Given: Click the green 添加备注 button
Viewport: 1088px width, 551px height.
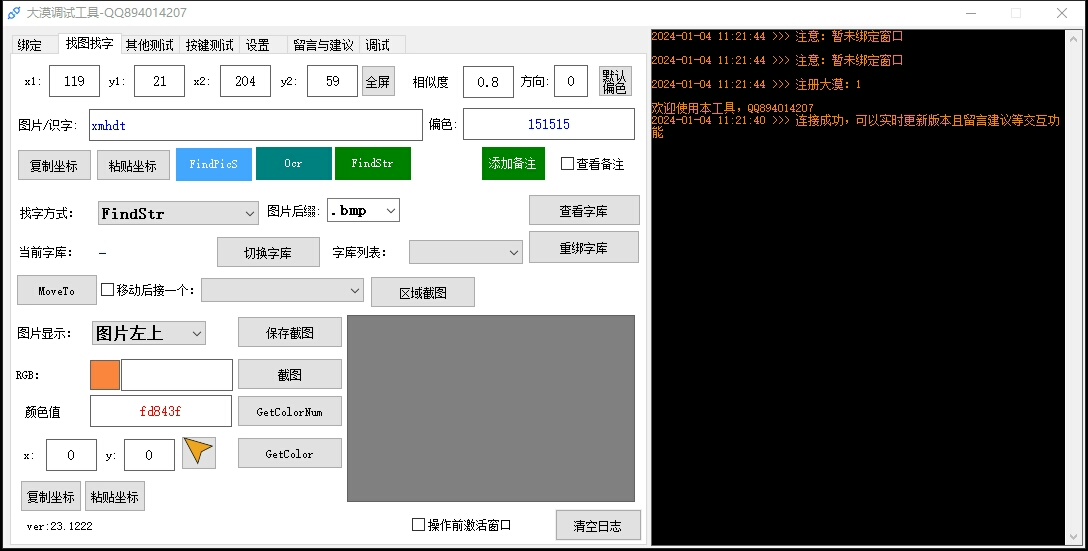Looking at the screenshot, I should (x=513, y=164).
